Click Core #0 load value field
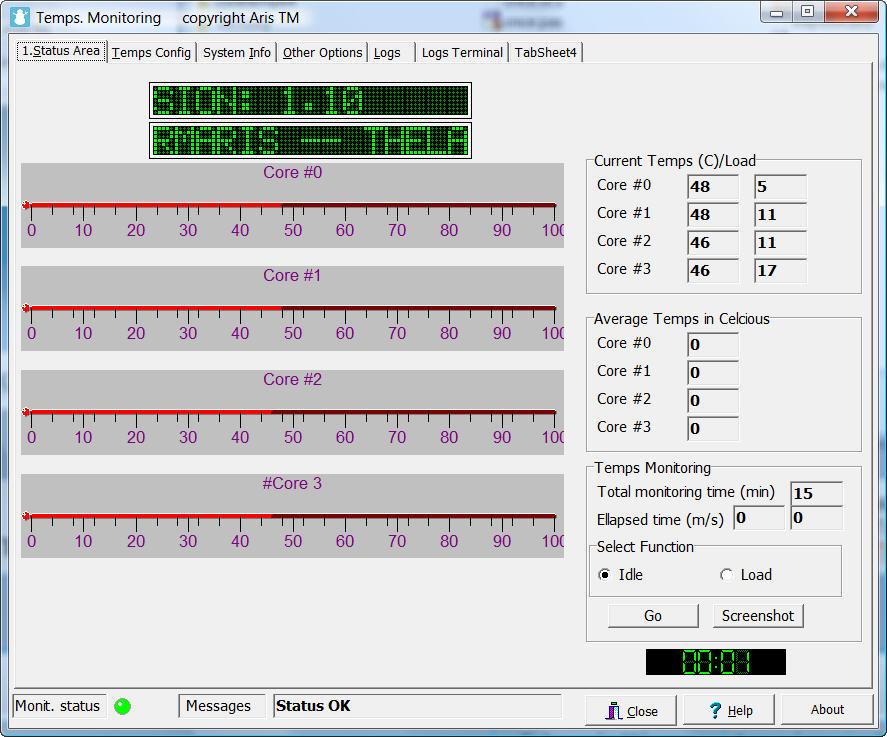This screenshot has width=887, height=737. (x=780, y=187)
